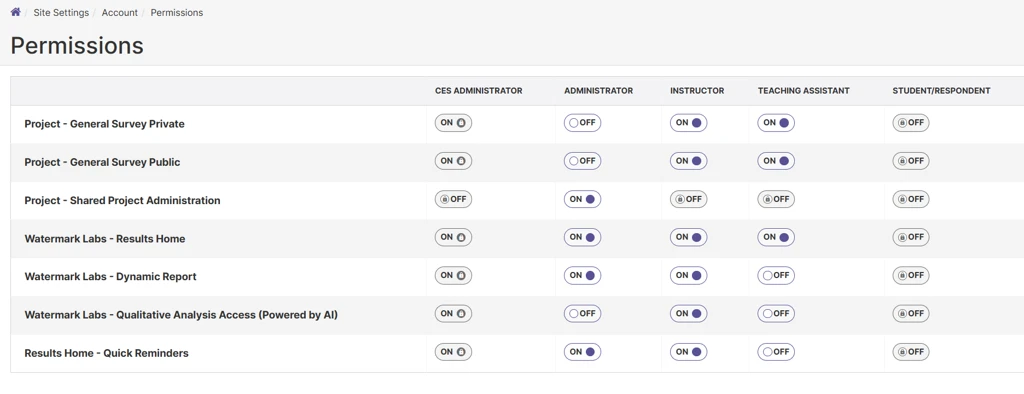Toggle Student/Respondent for Quick Reminders
The height and width of the screenshot is (394, 1024).
911,352
